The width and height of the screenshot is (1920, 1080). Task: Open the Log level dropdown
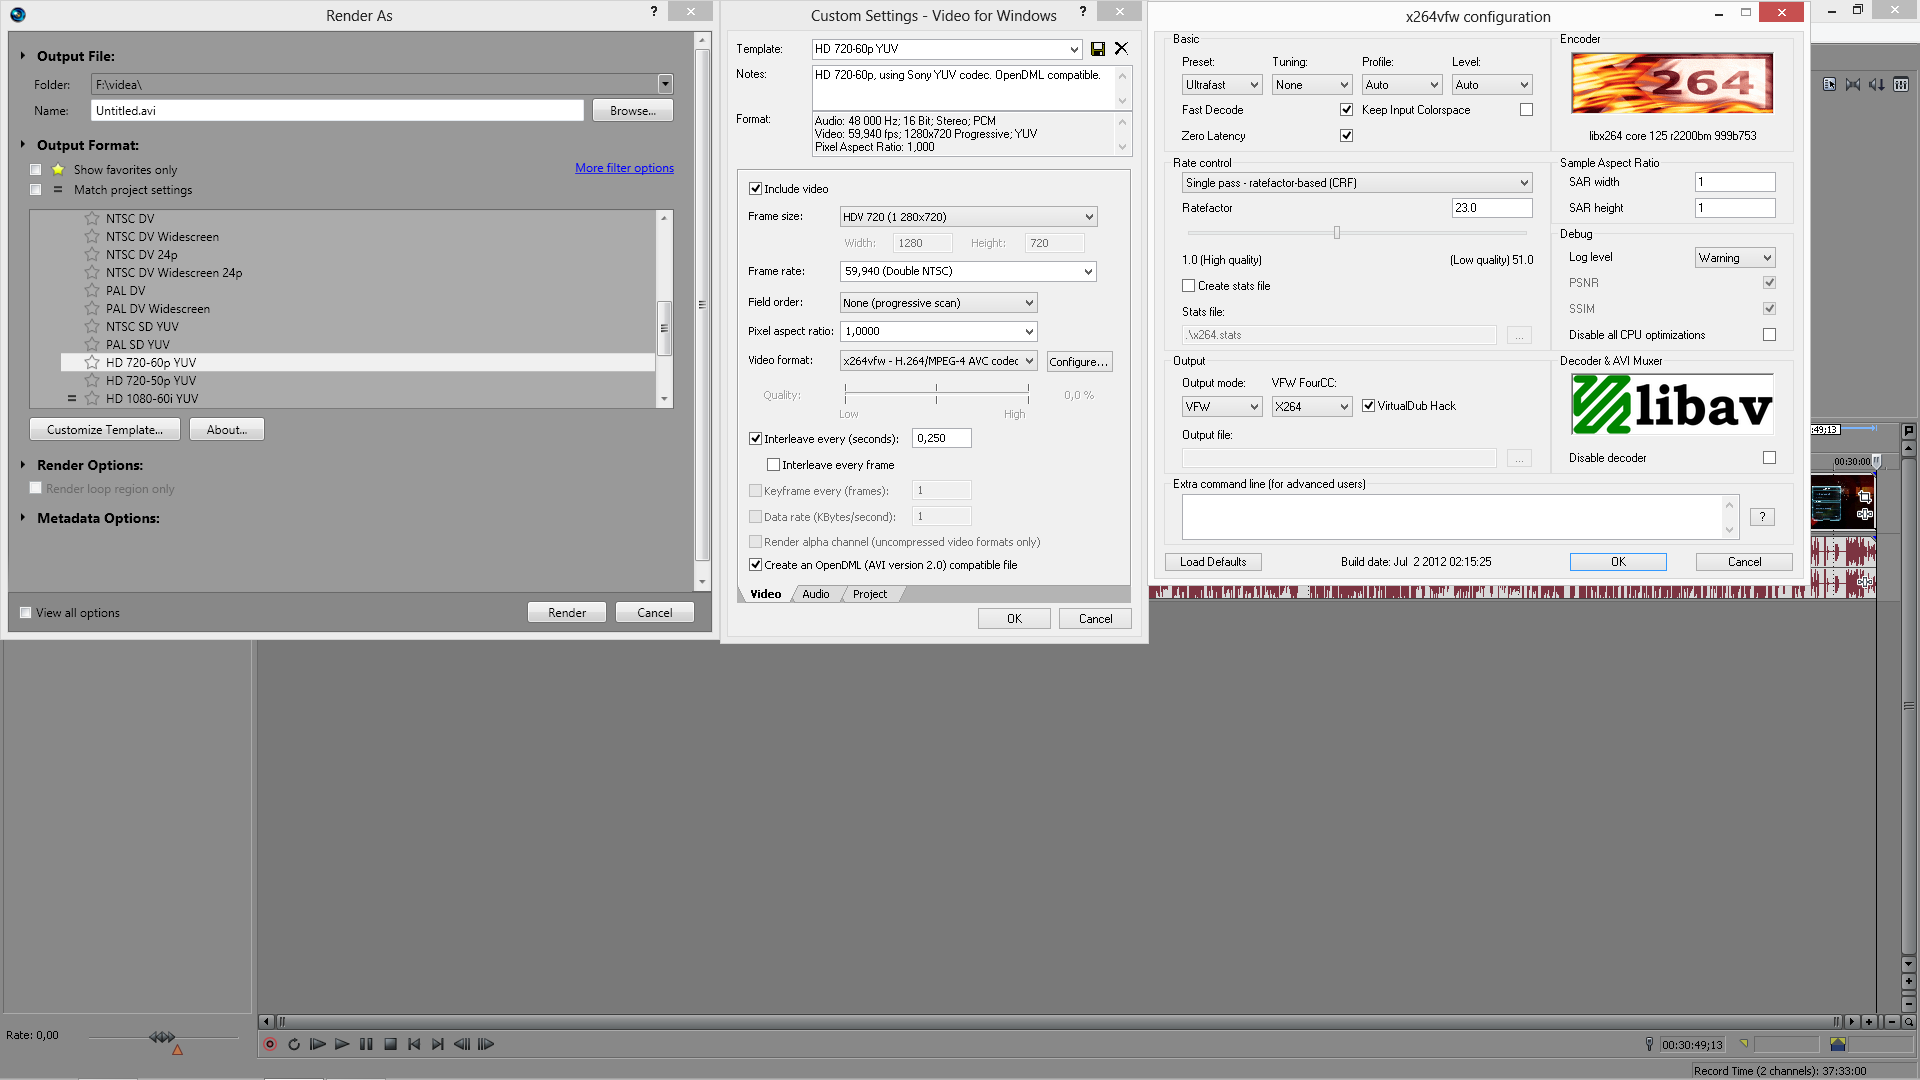pyautogui.click(x=1735, y=258)
